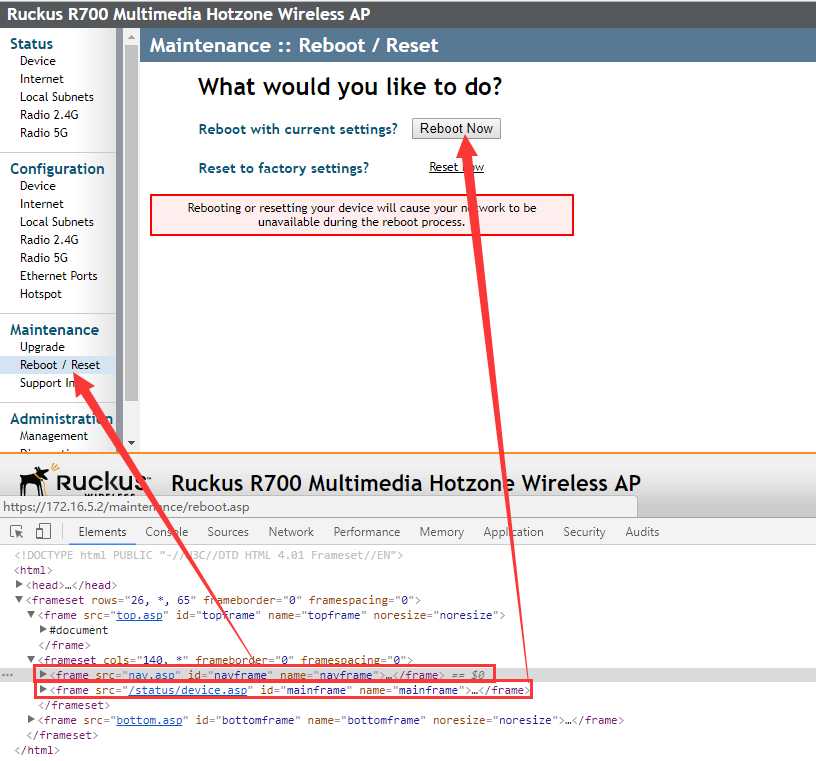The width and height of the screenshot is (816, 761).
Task: Expand the bottomframe frame node
Action: click(x=31, y=719)
